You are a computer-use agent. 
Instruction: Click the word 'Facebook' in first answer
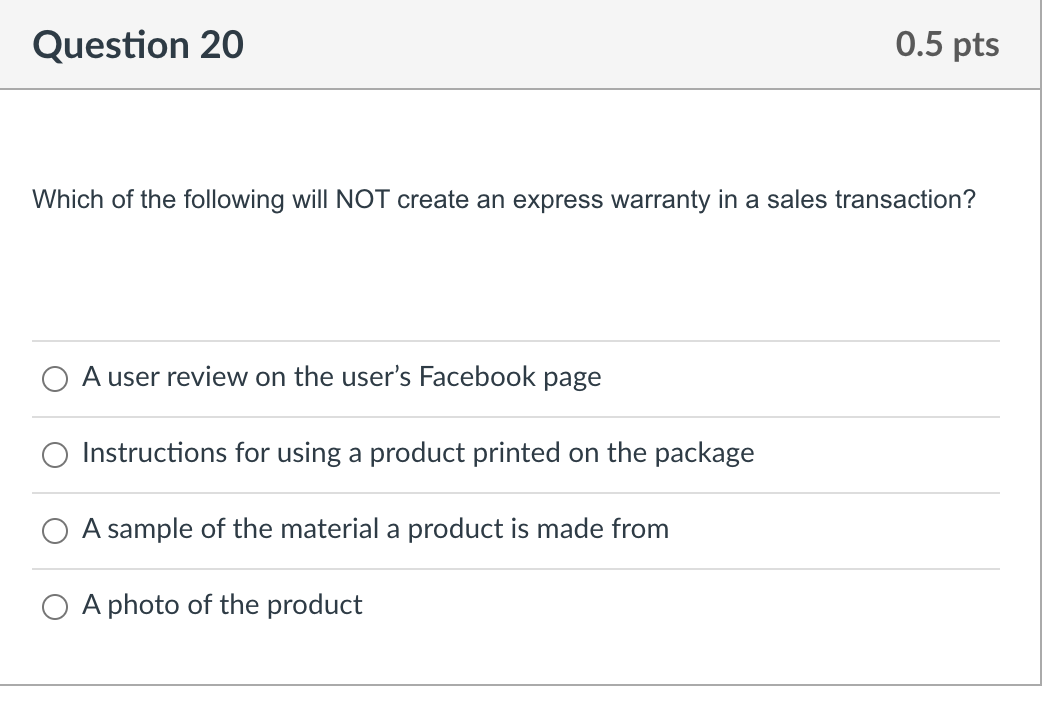(x=478, y=377)
